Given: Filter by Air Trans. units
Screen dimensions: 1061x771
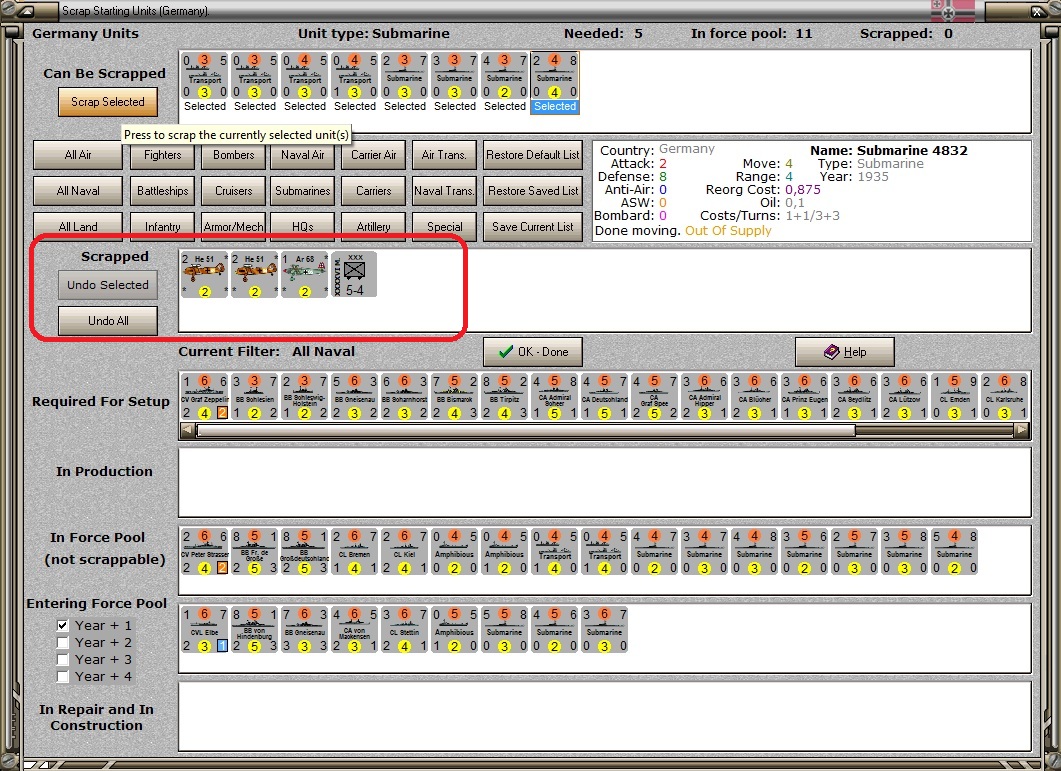Looking at the screenshot, I should [444, 155].
